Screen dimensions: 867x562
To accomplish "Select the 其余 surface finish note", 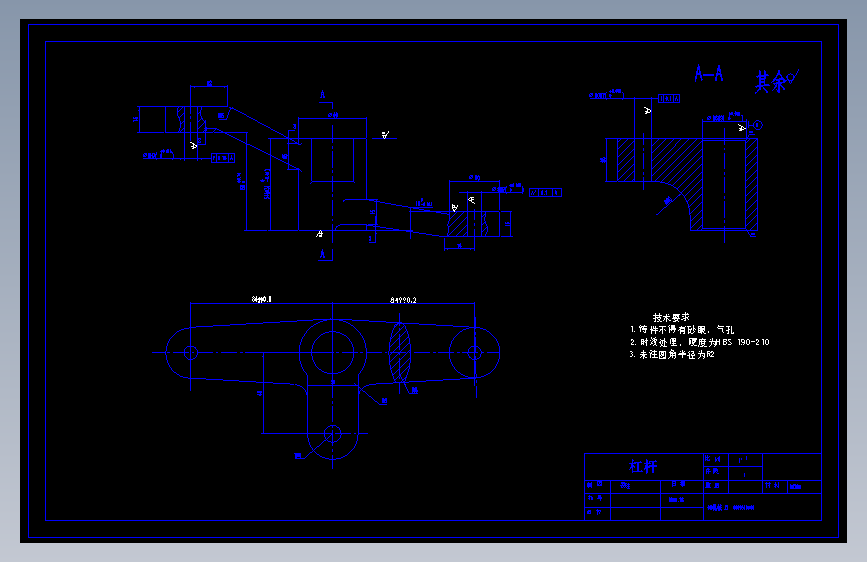I will 777,81.
